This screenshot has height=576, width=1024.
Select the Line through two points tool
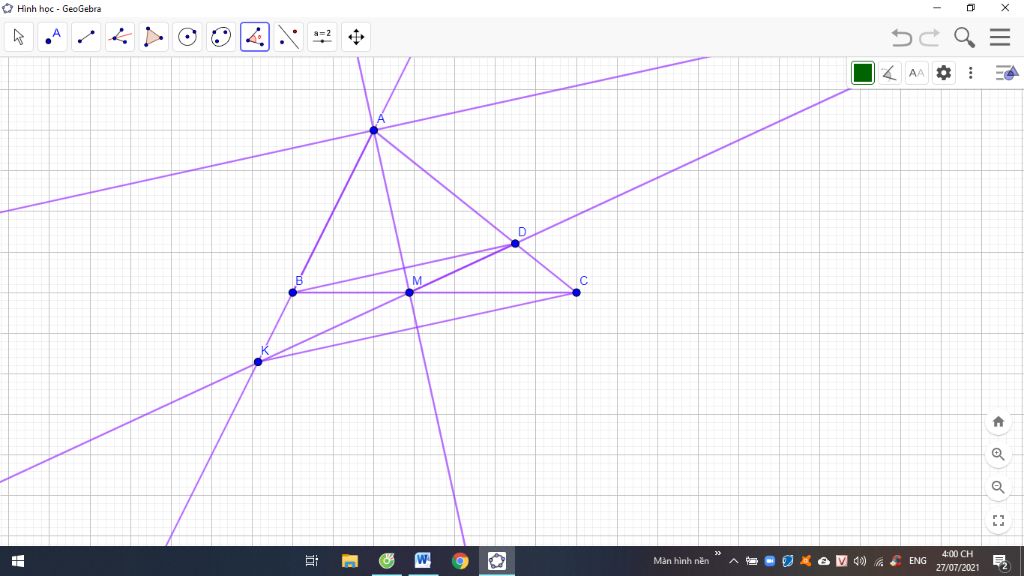point(86,37)
